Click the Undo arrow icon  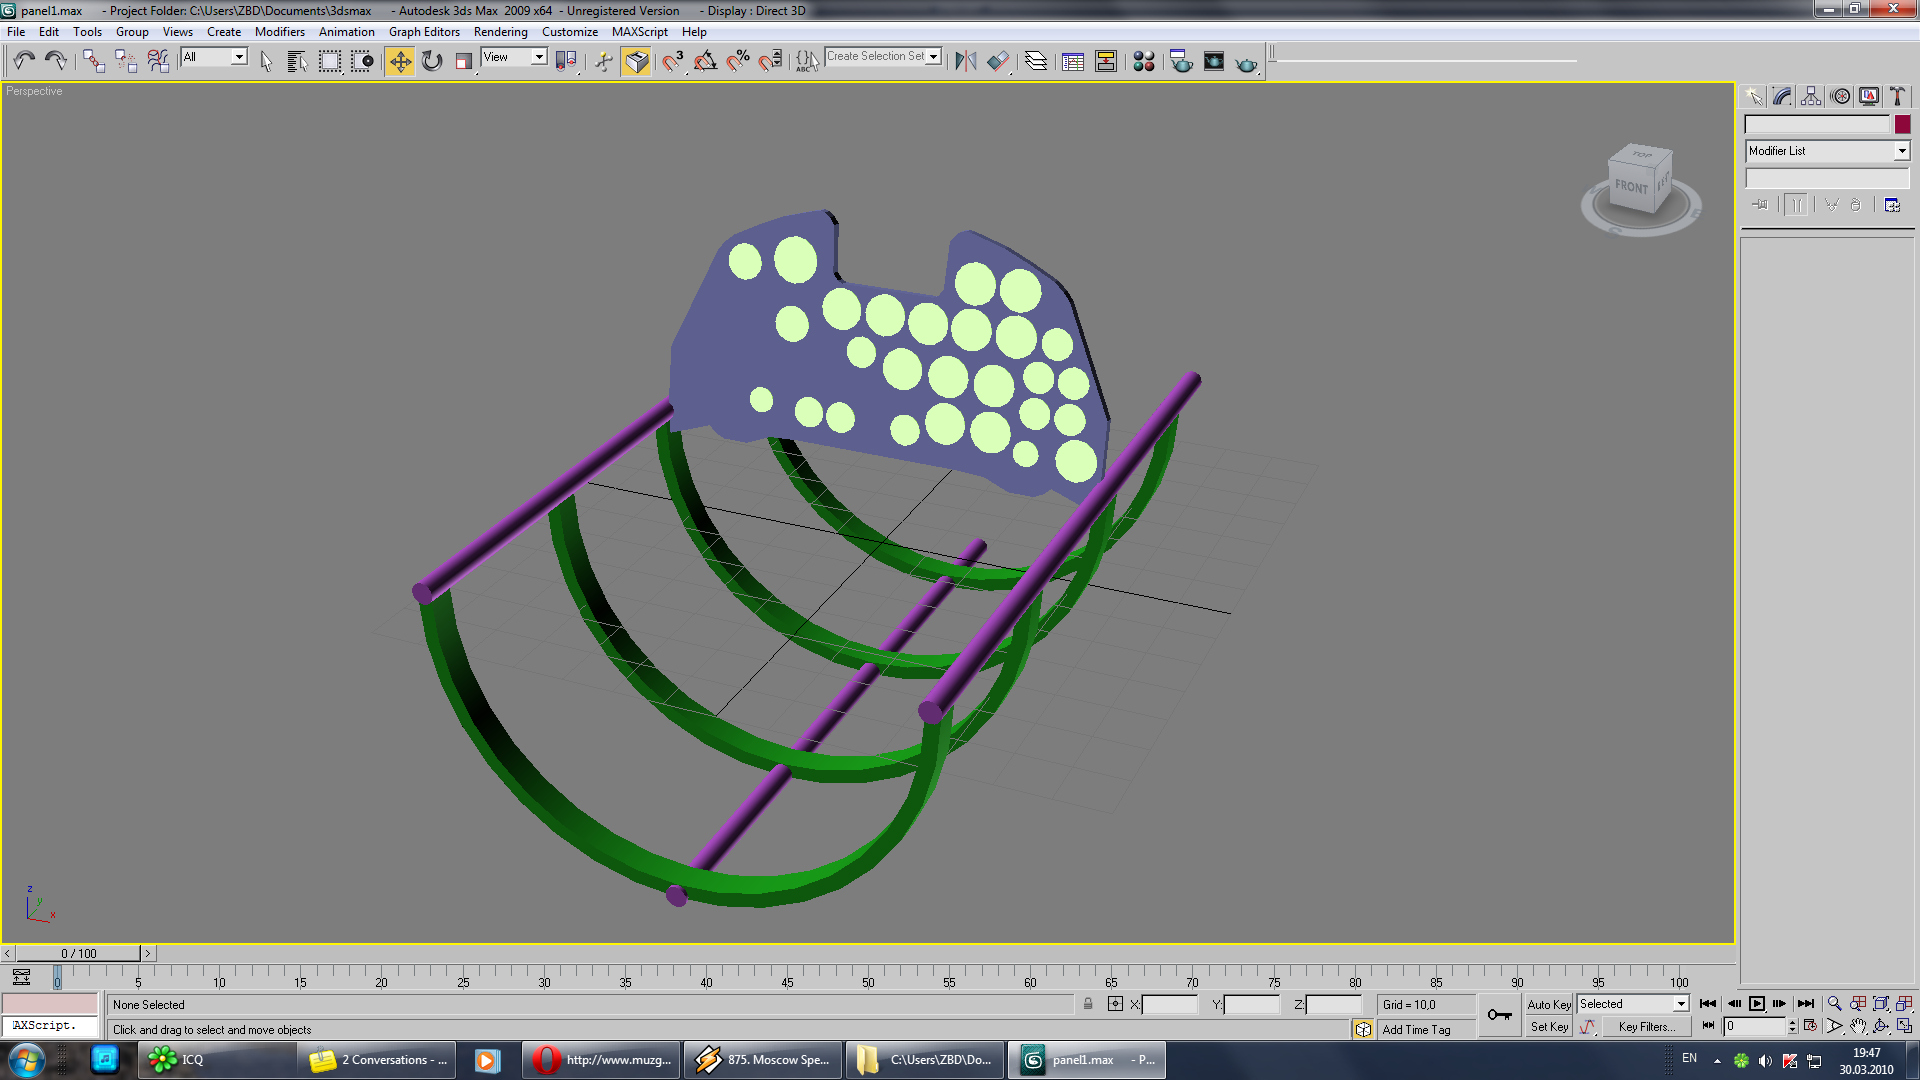(24, 62)
